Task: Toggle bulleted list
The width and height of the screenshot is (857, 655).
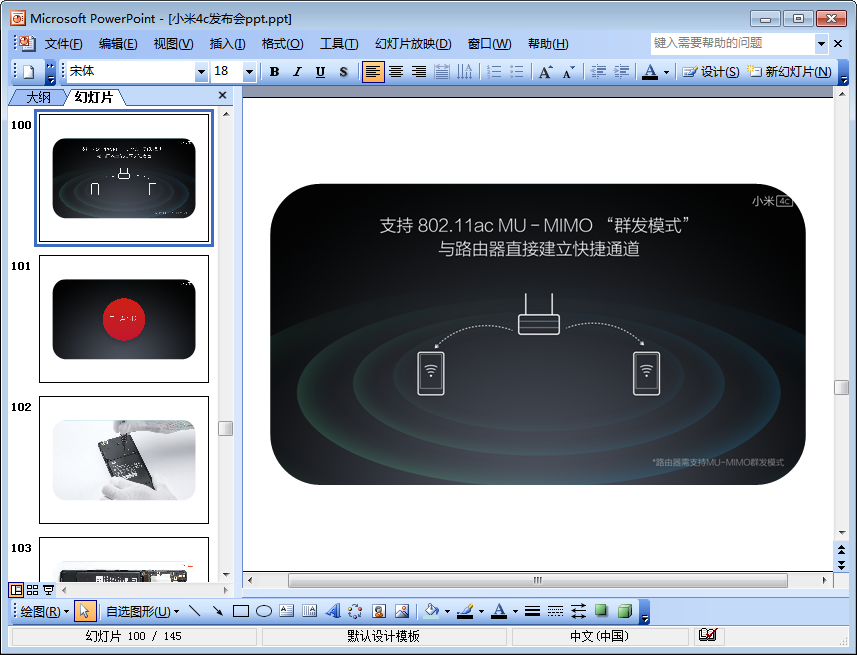Action: (x=516, y=72)
